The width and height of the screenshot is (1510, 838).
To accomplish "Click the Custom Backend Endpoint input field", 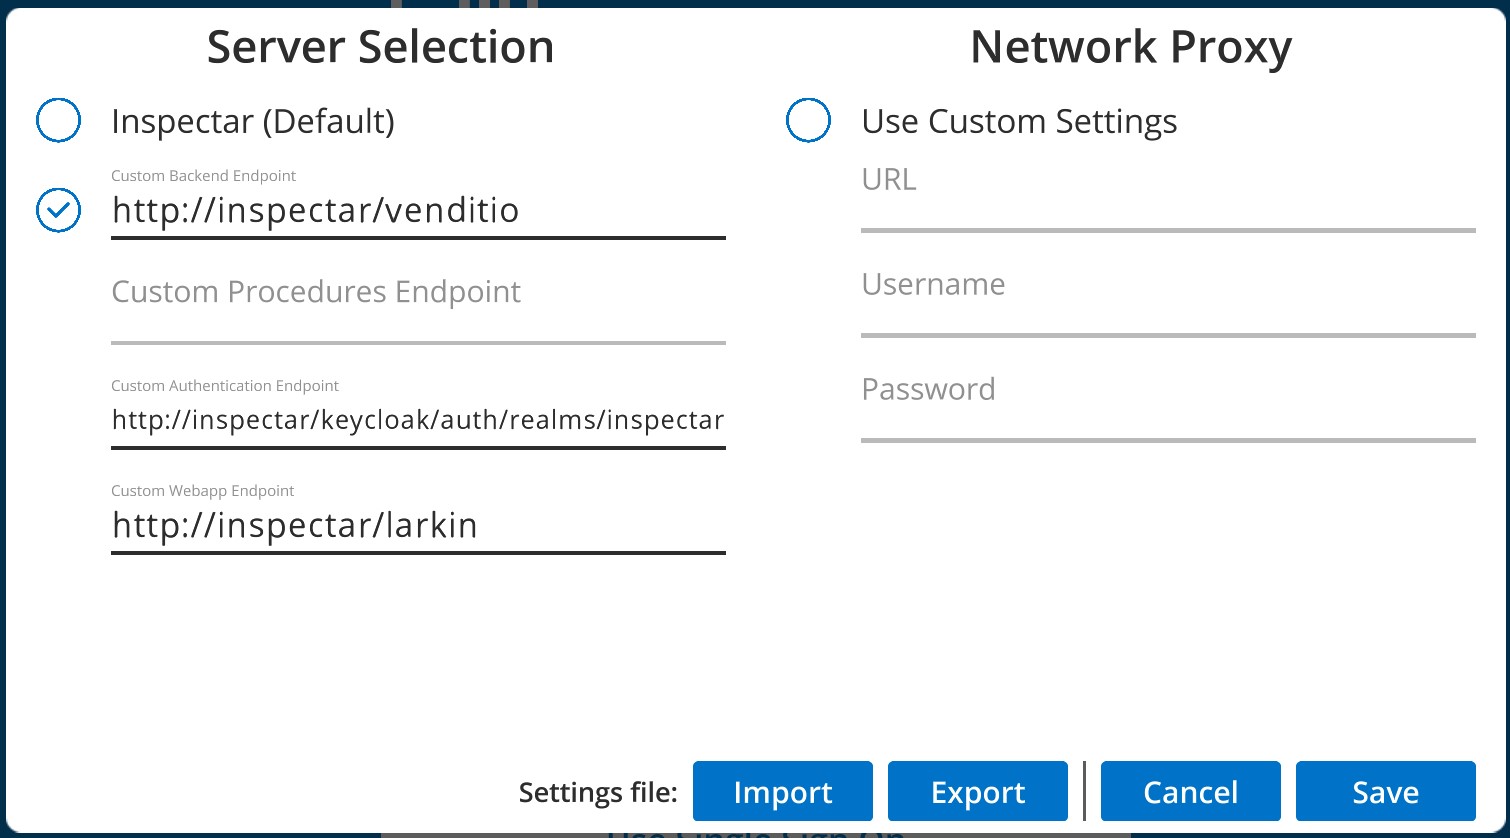I will click(x=418, y=211).
